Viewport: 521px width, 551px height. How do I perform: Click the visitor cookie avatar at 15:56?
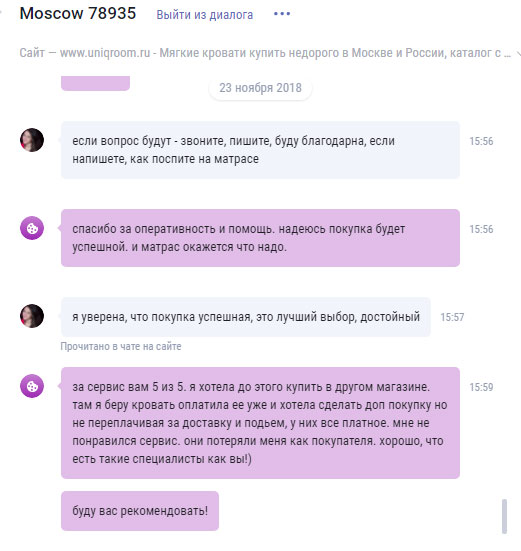(32, 228)
